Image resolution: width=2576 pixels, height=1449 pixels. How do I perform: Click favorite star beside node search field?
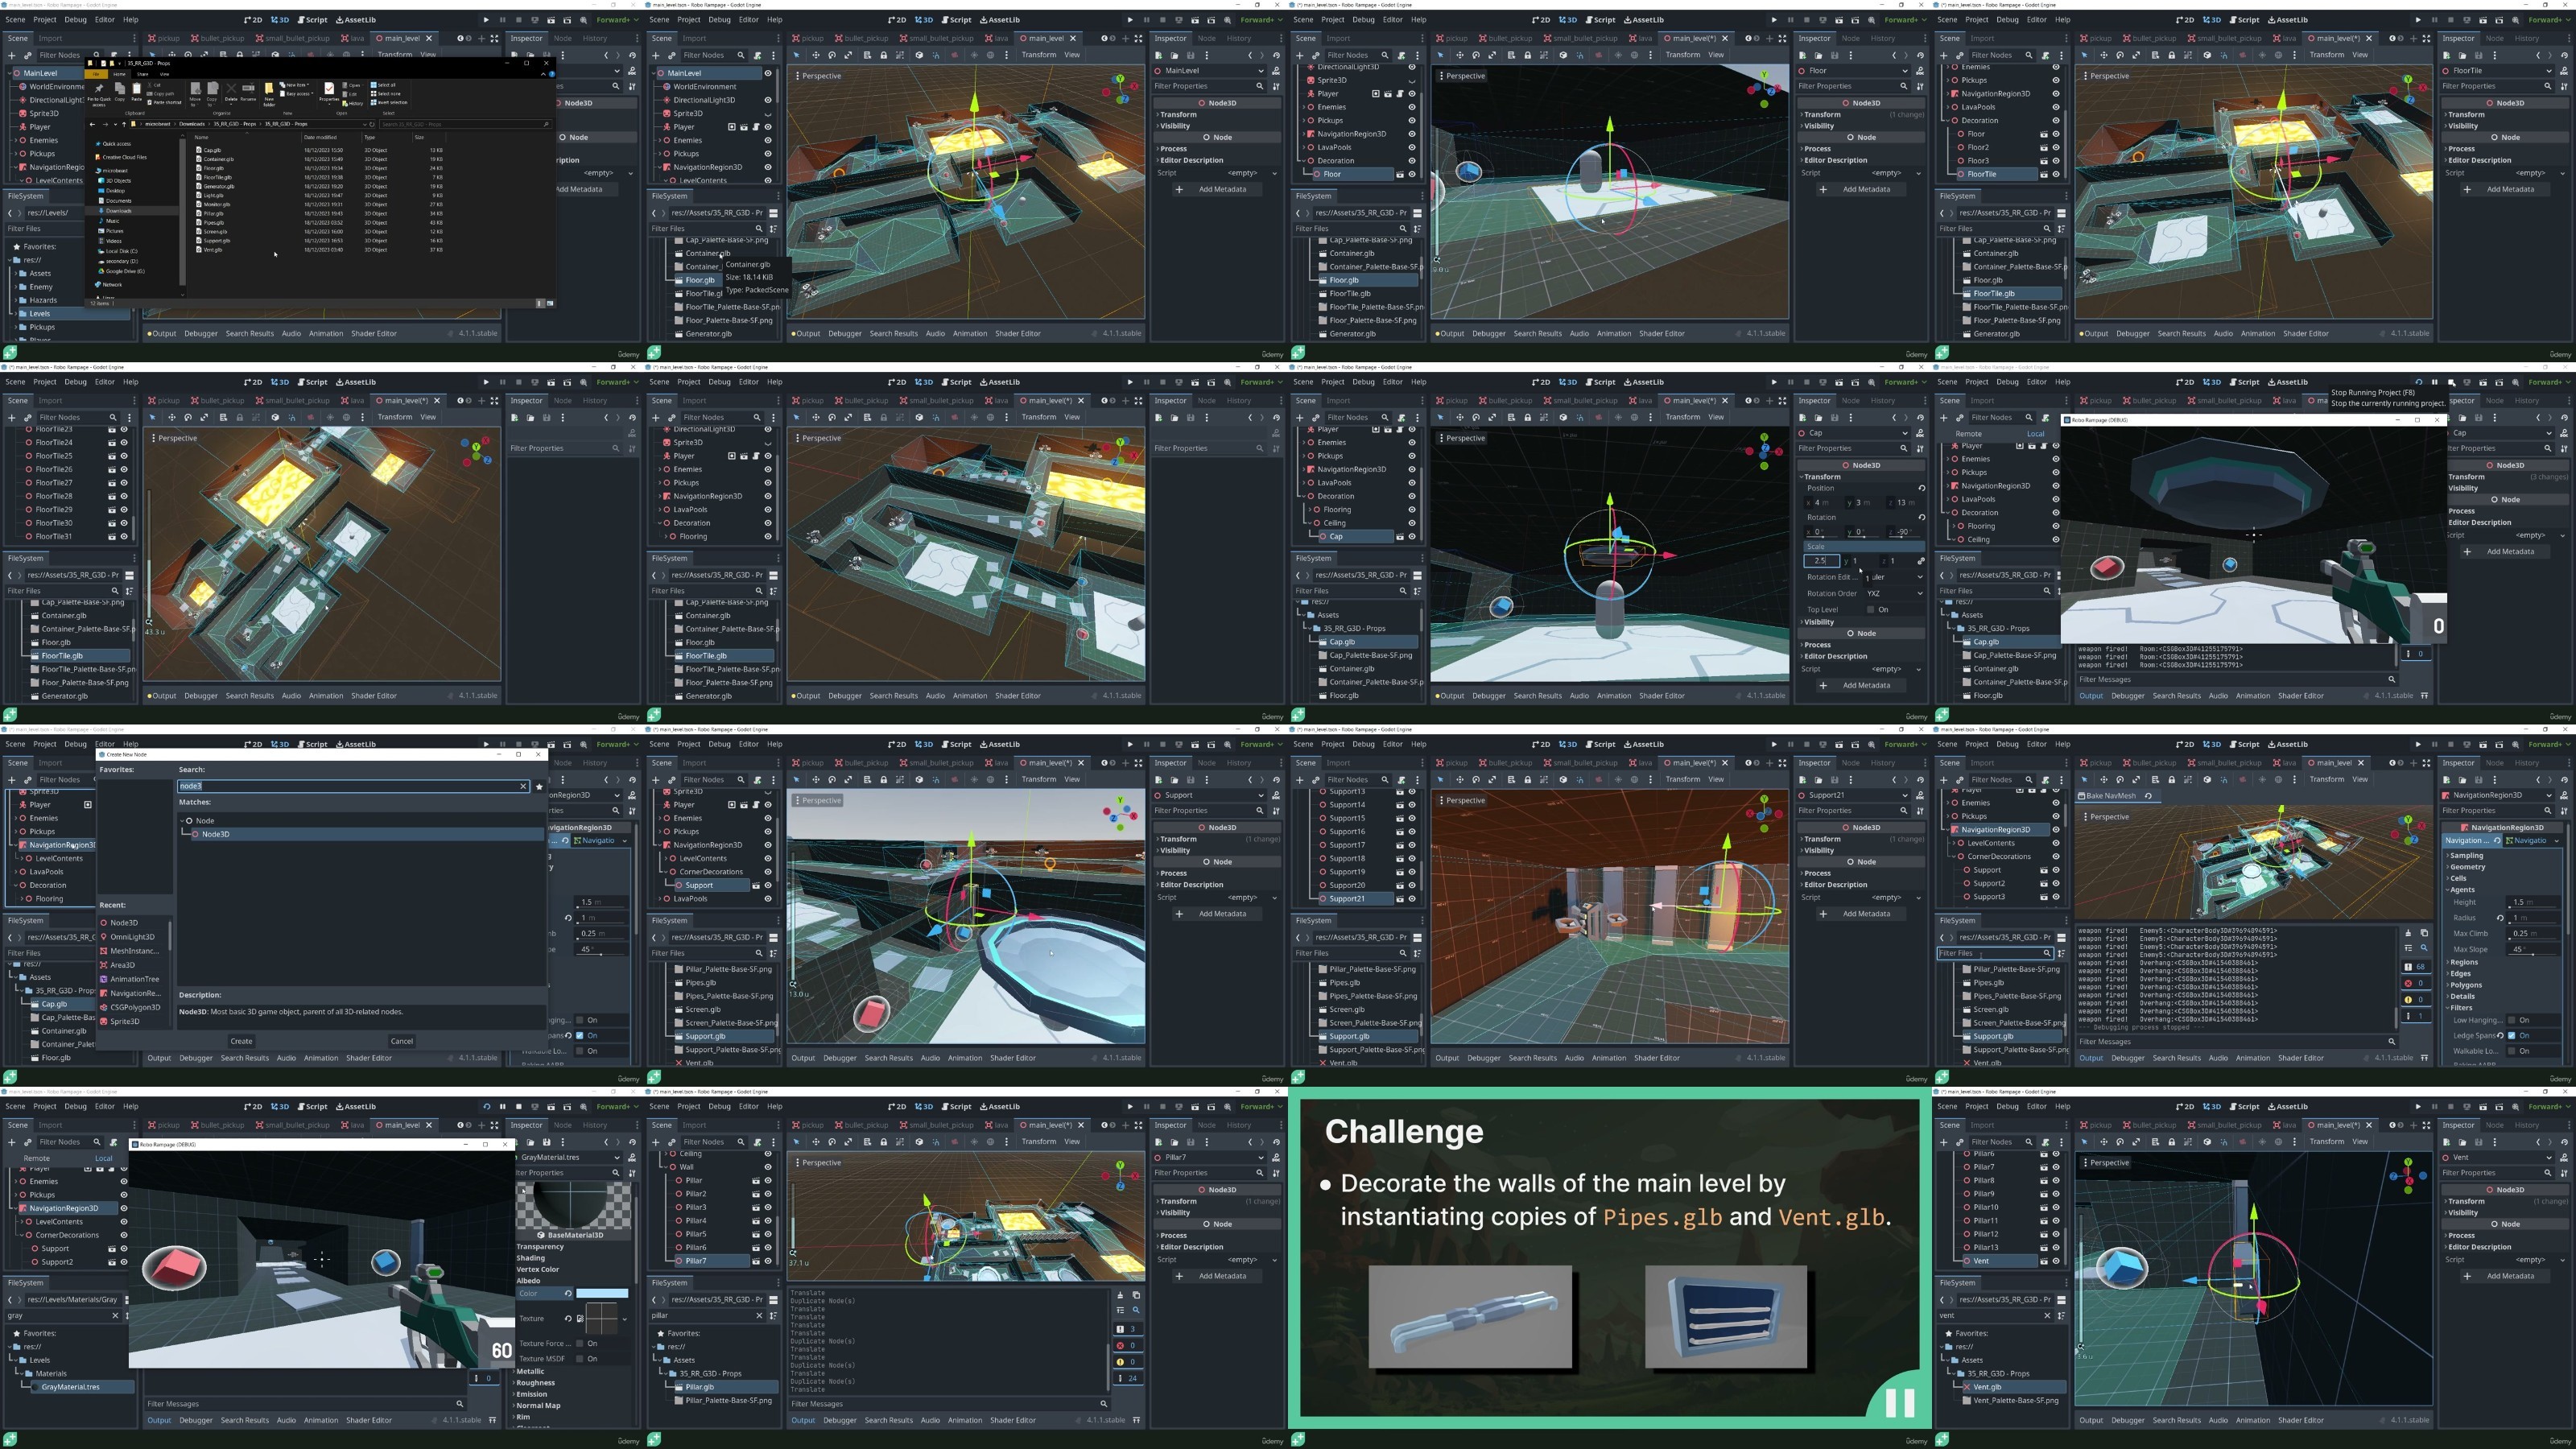pyautogui.click(x=540, y=786)
